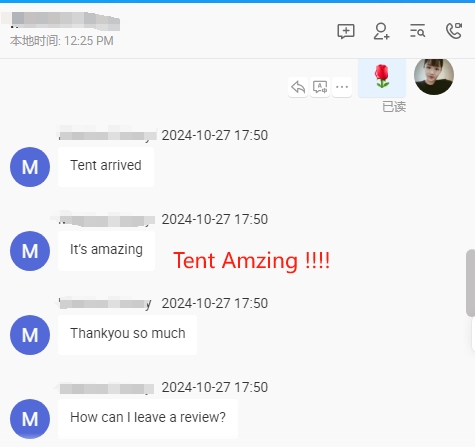
Task: Select the "How can I leave a review?" message
Action: (x=148, y=419)
